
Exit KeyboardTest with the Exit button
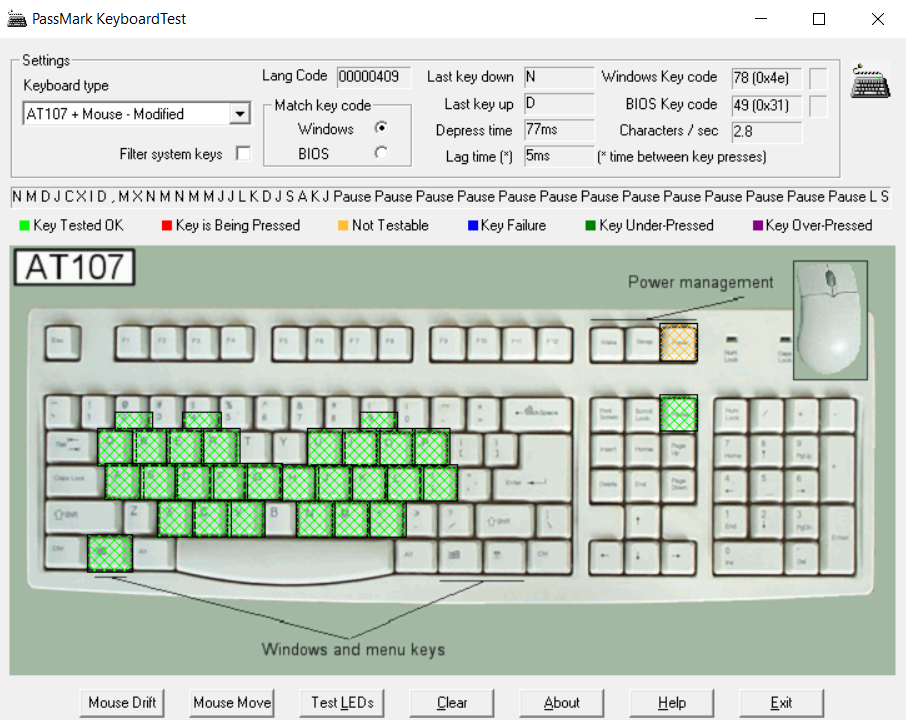pos(781,703)
